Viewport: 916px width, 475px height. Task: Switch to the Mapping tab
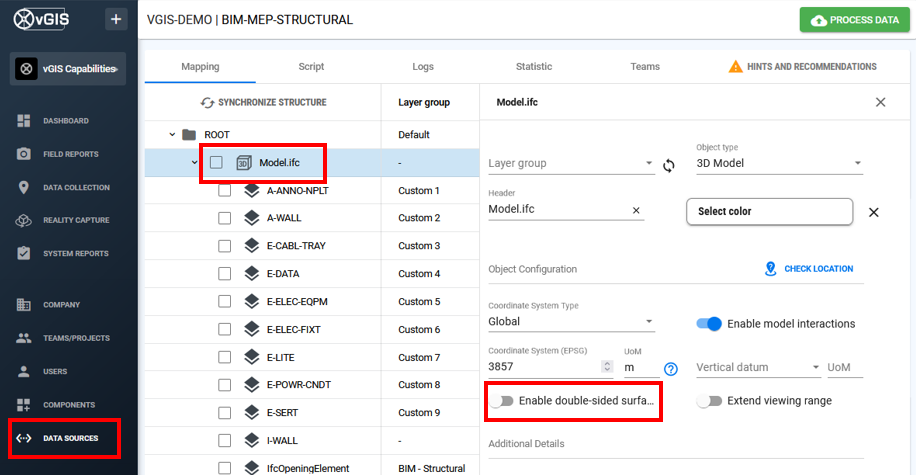[200, 67]
